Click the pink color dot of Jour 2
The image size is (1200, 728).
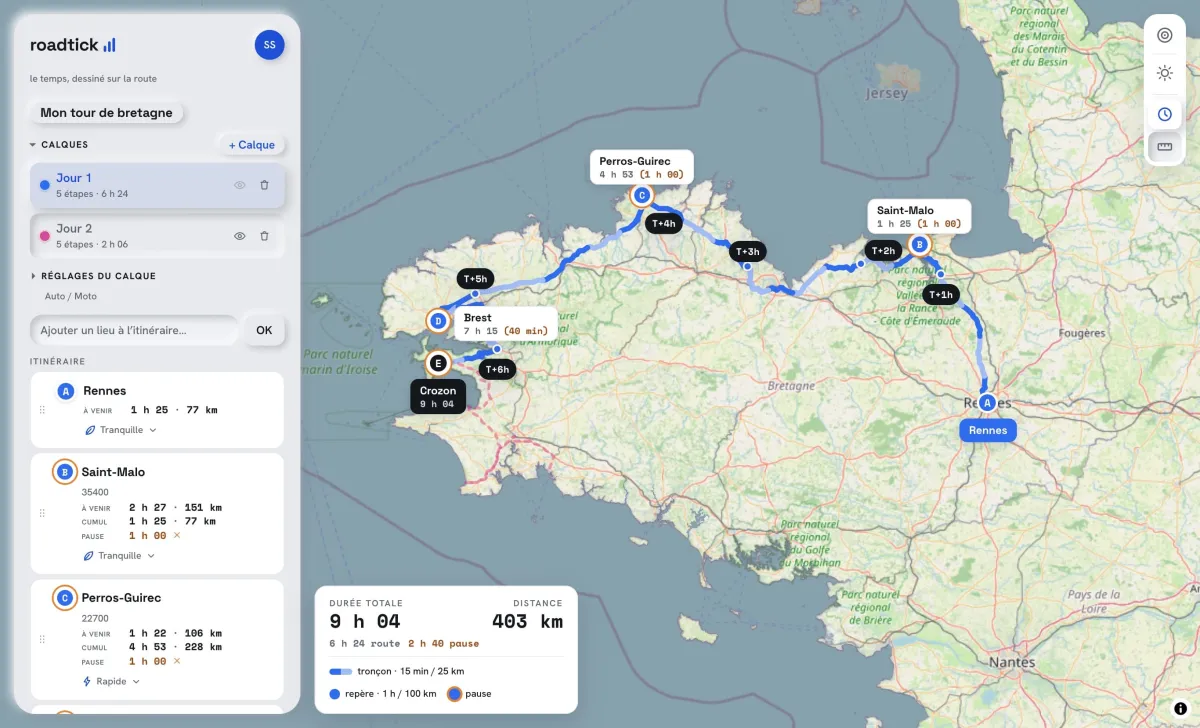44,236
